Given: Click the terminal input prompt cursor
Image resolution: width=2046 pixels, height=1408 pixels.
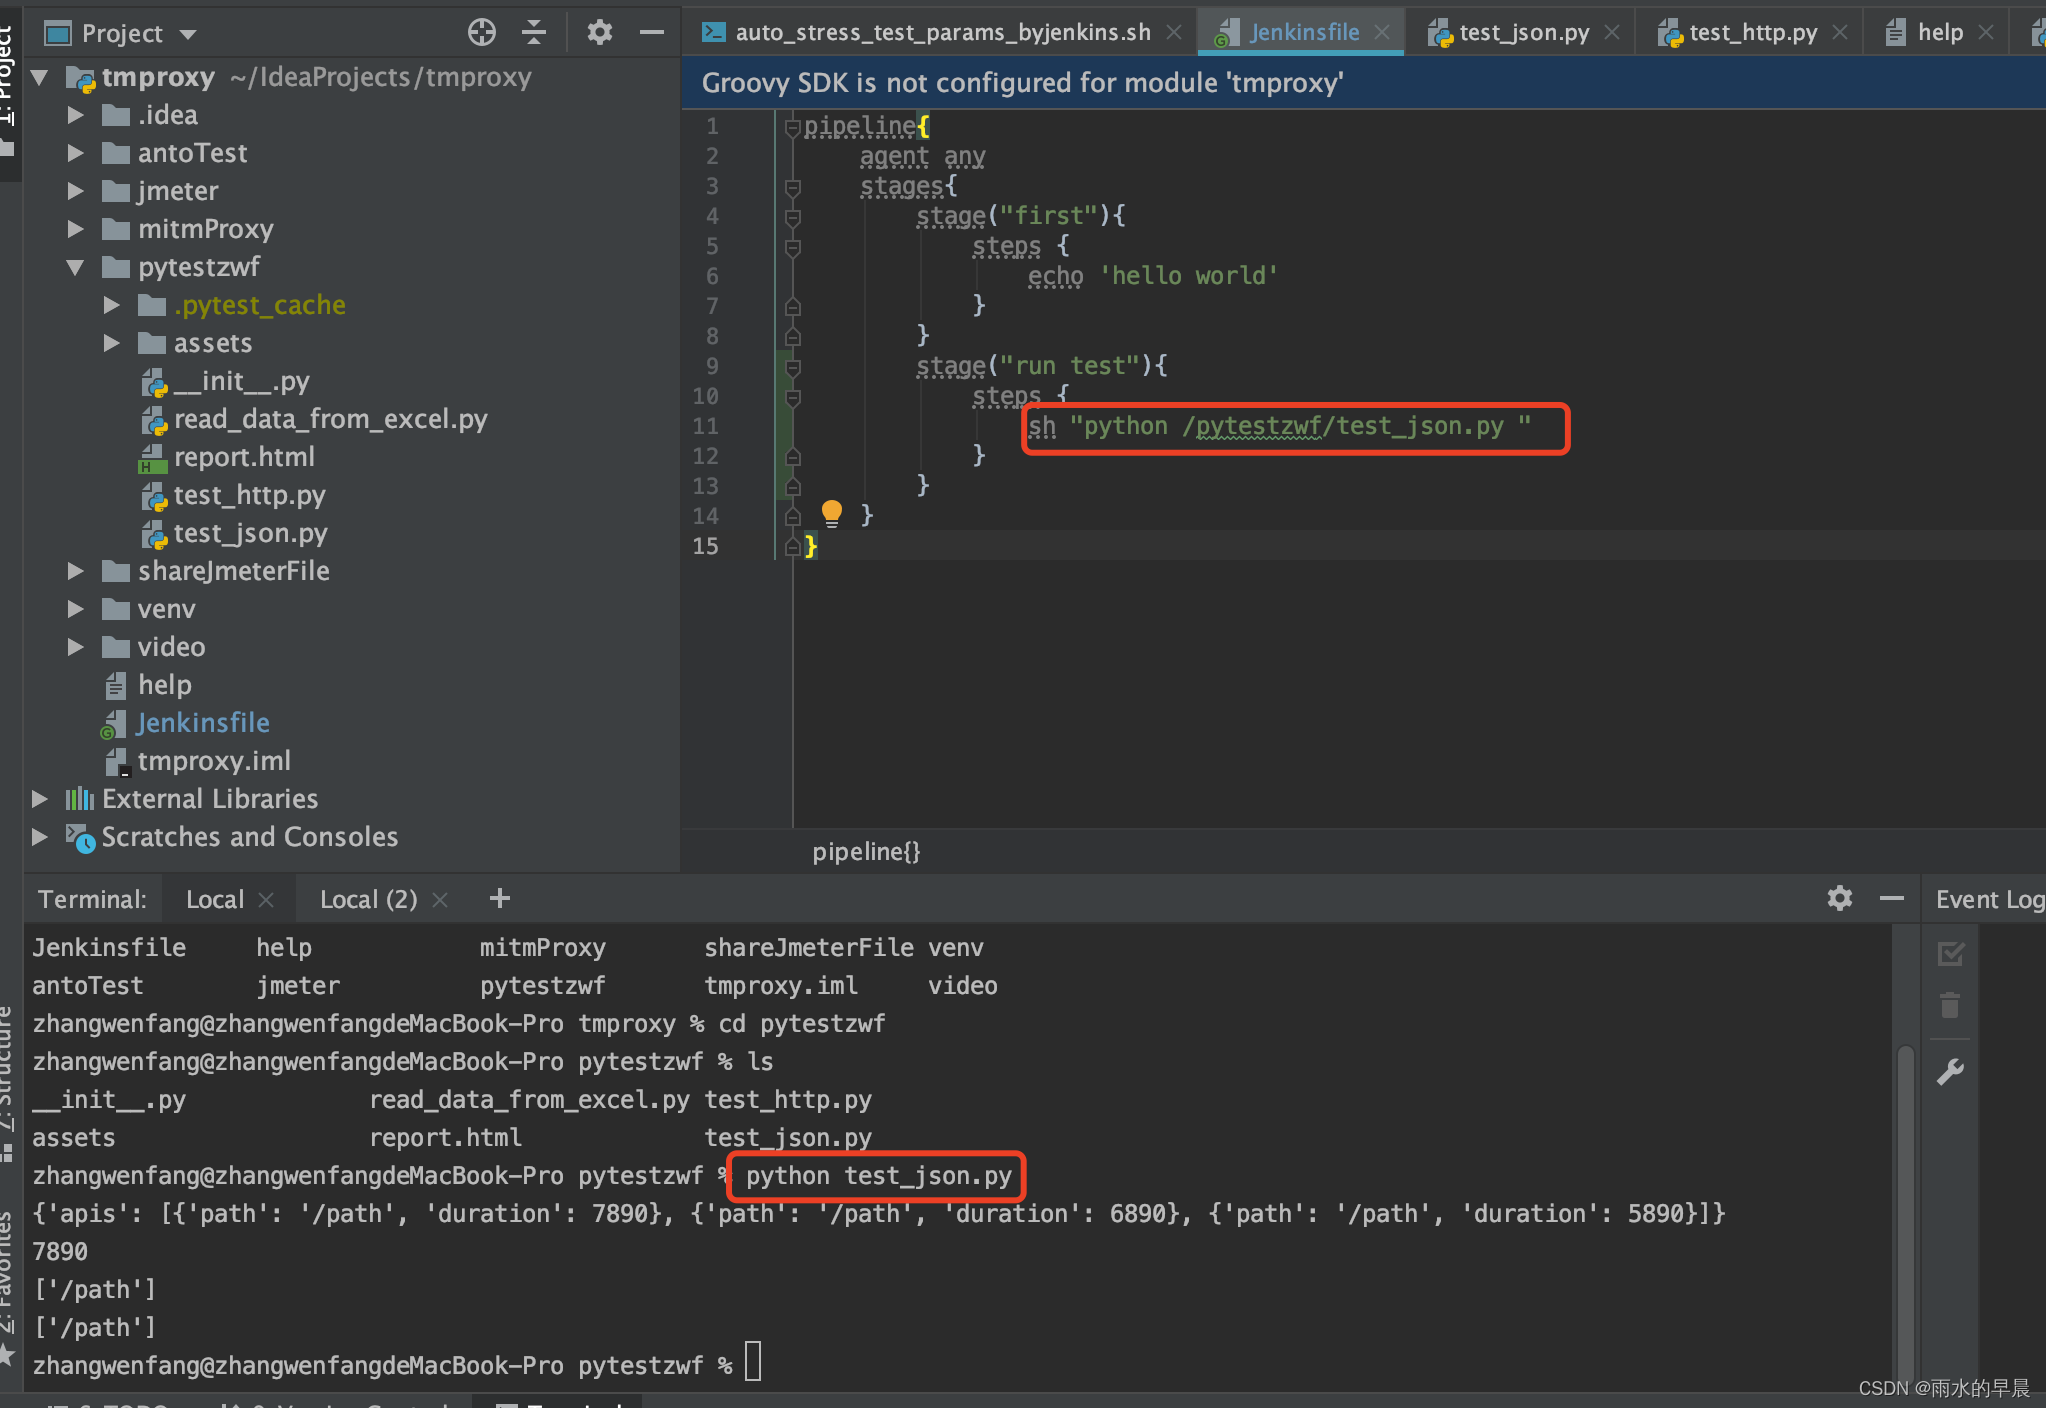Looking at the screenshot, I should pos(753,1363).
